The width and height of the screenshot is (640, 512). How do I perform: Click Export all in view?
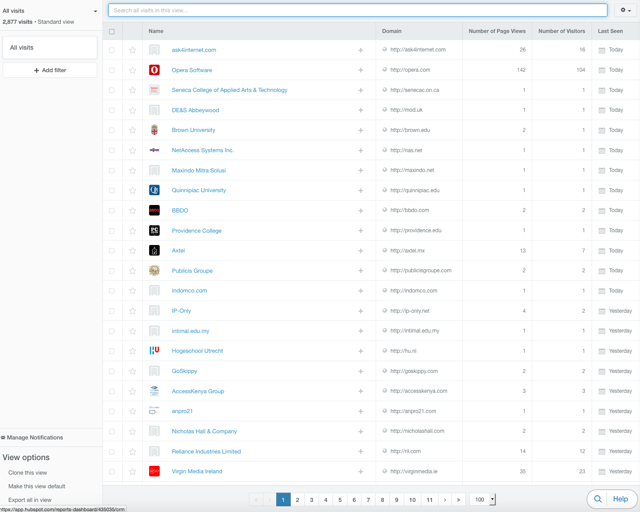pos(30,500)
